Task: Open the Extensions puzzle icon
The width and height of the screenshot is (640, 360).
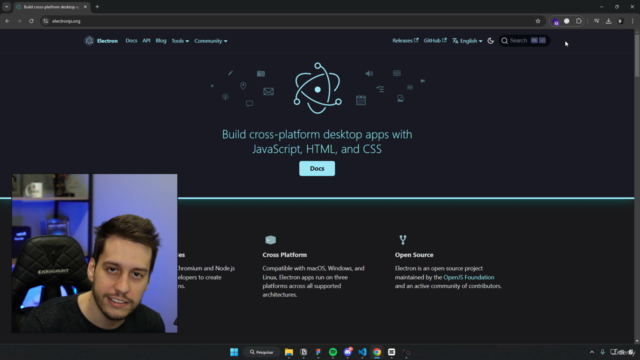Action: pyautogui.click(x=578, y=21)
